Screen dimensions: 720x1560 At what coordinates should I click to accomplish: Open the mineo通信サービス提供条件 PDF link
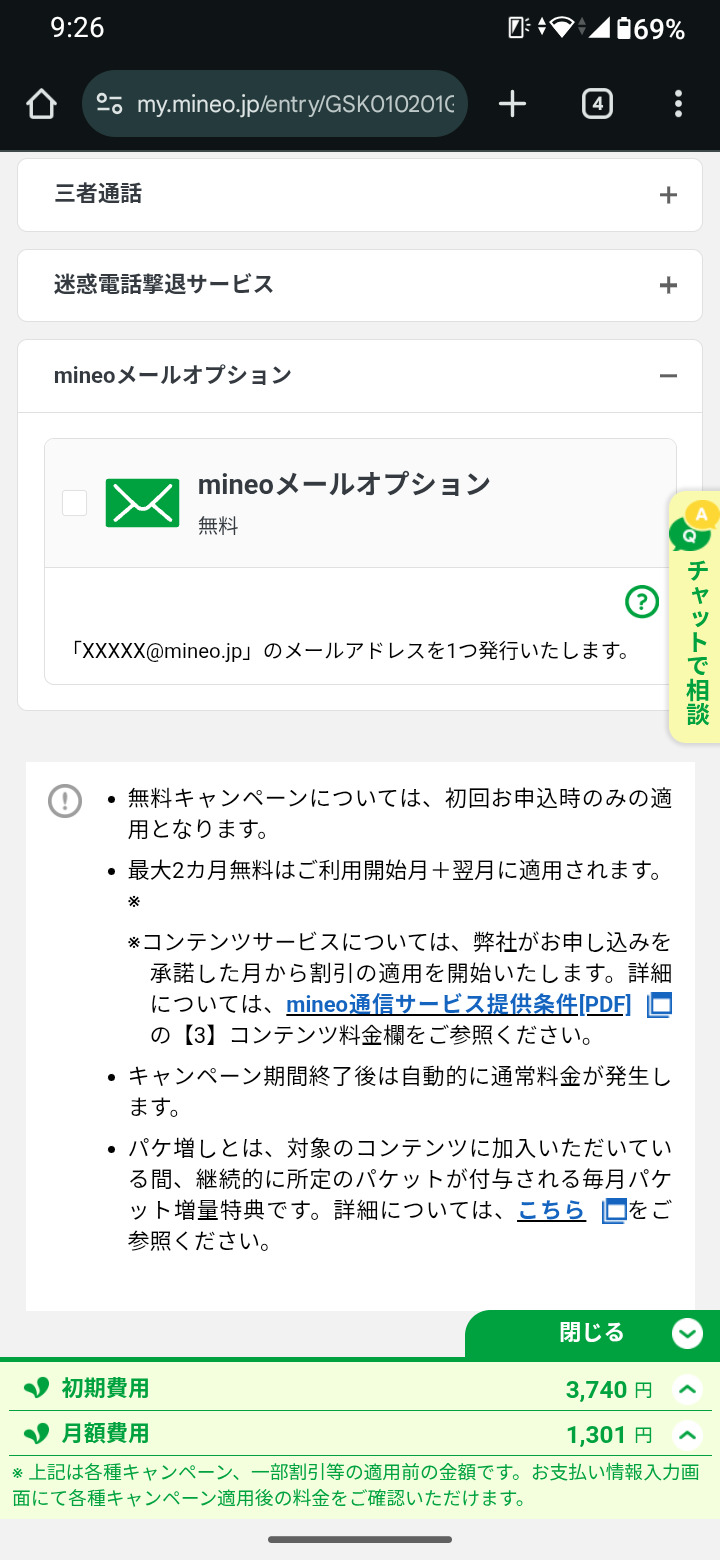pyautogui.click(x=458, y=1005)
